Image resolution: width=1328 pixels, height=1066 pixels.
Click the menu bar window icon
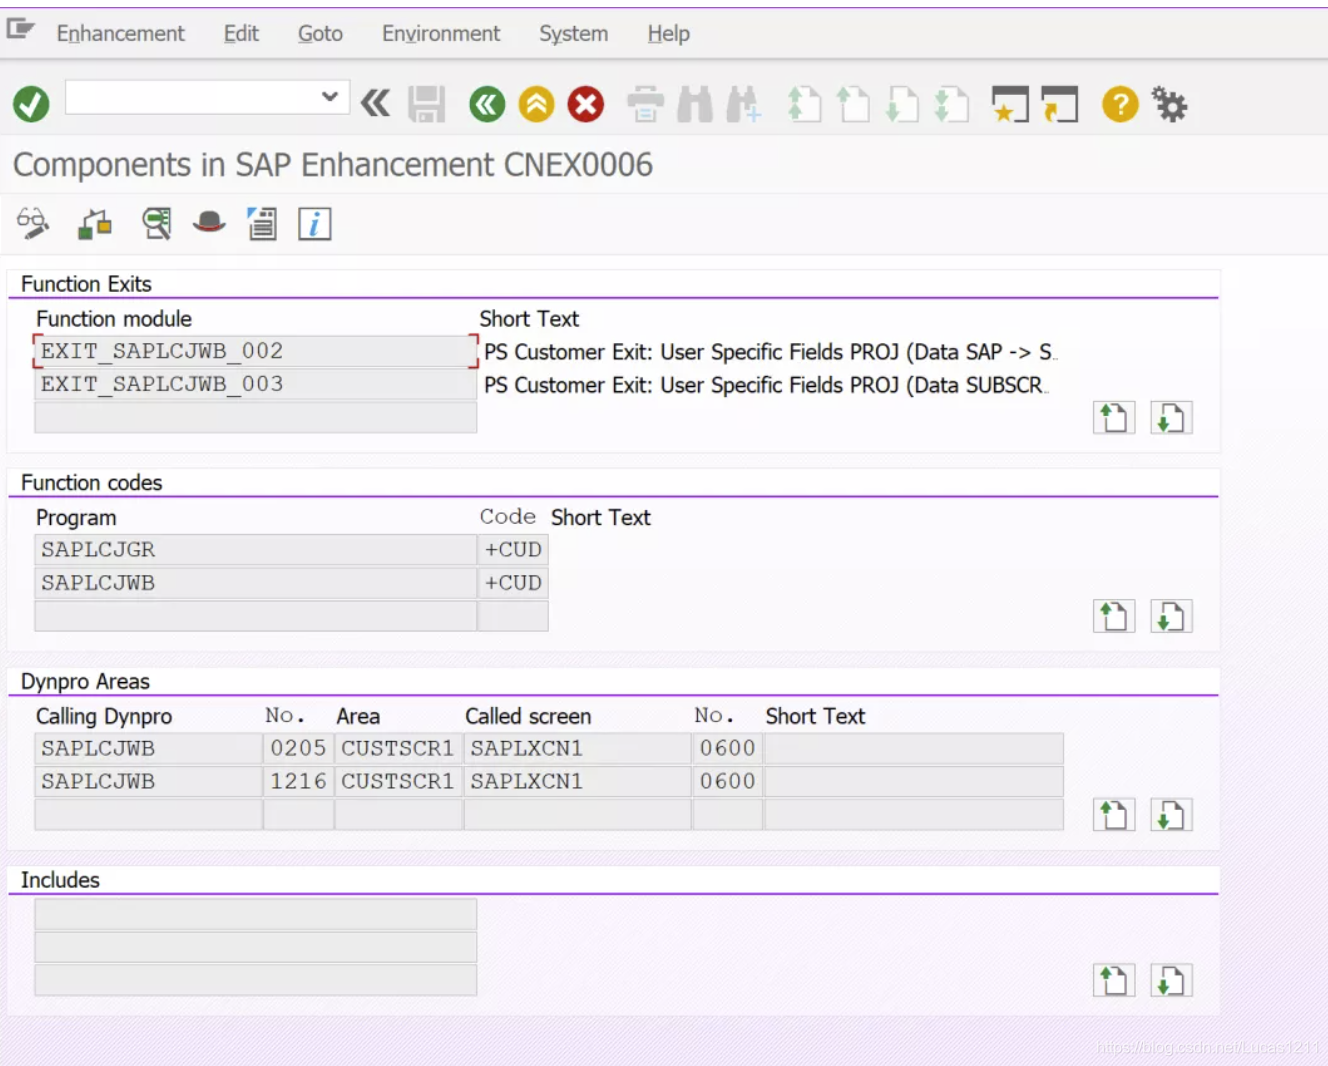(21, 29)
